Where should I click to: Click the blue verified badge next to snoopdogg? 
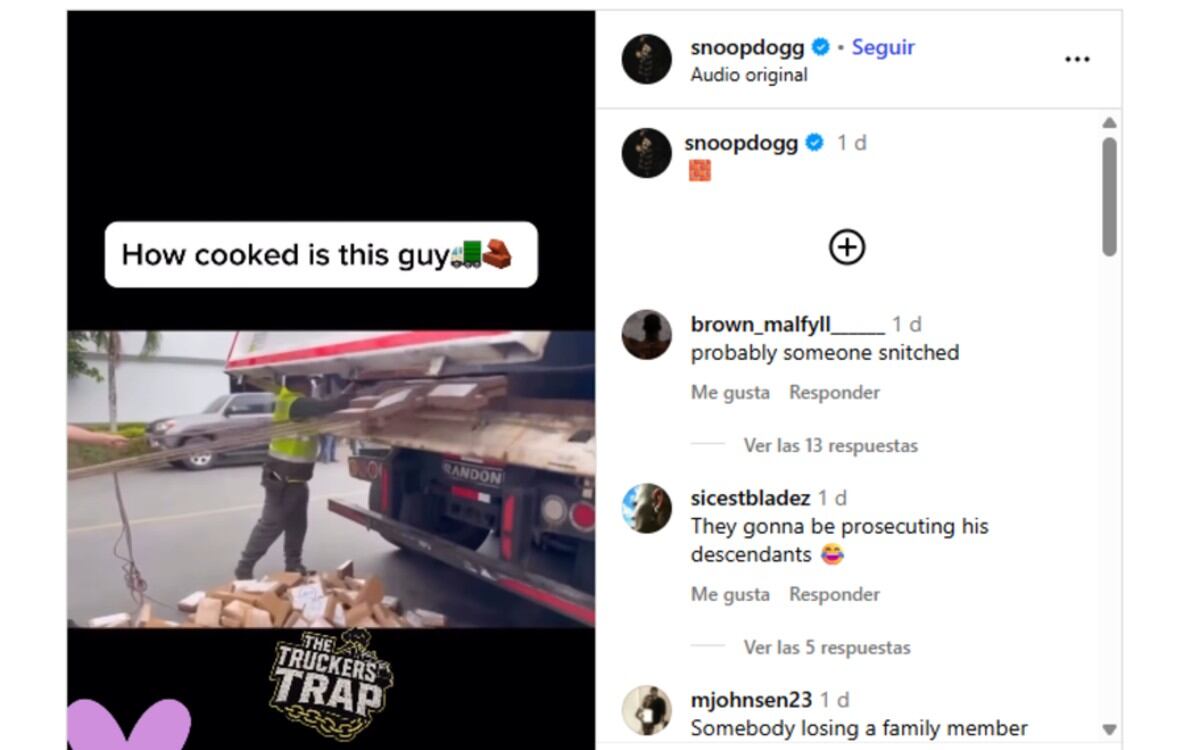pos(822,45)
